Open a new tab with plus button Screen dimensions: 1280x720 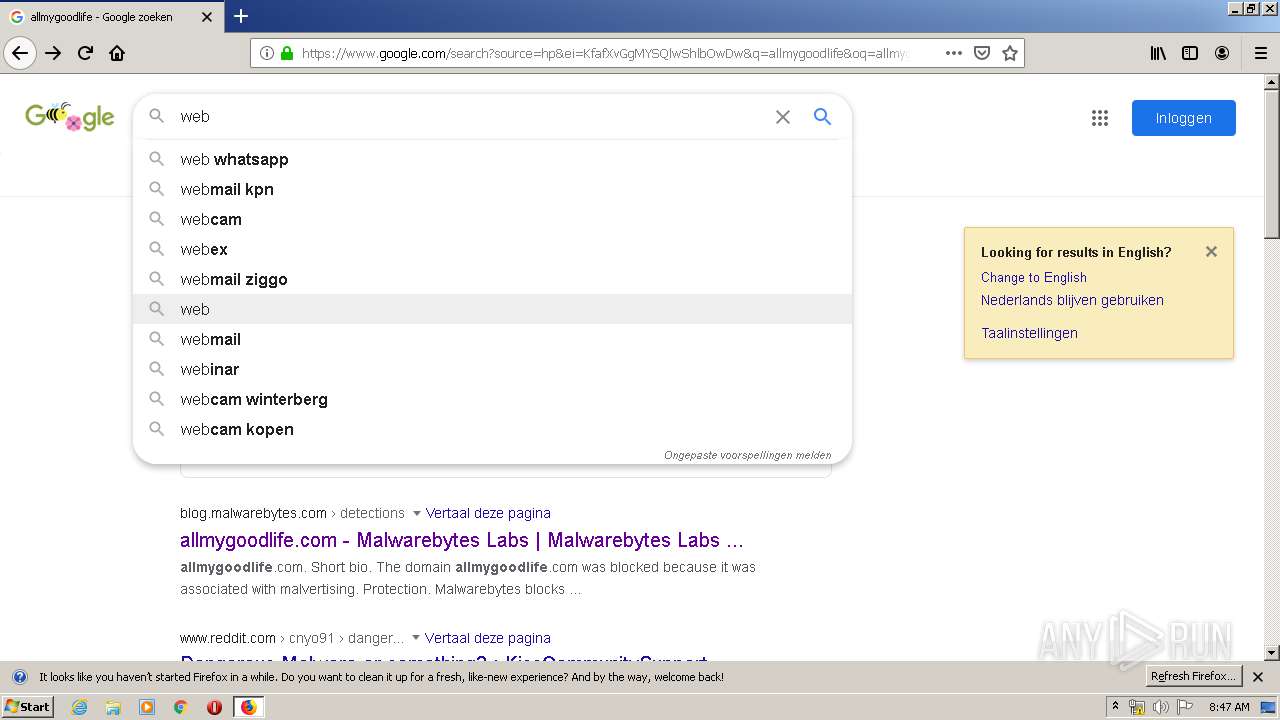[x=241, y=16]
